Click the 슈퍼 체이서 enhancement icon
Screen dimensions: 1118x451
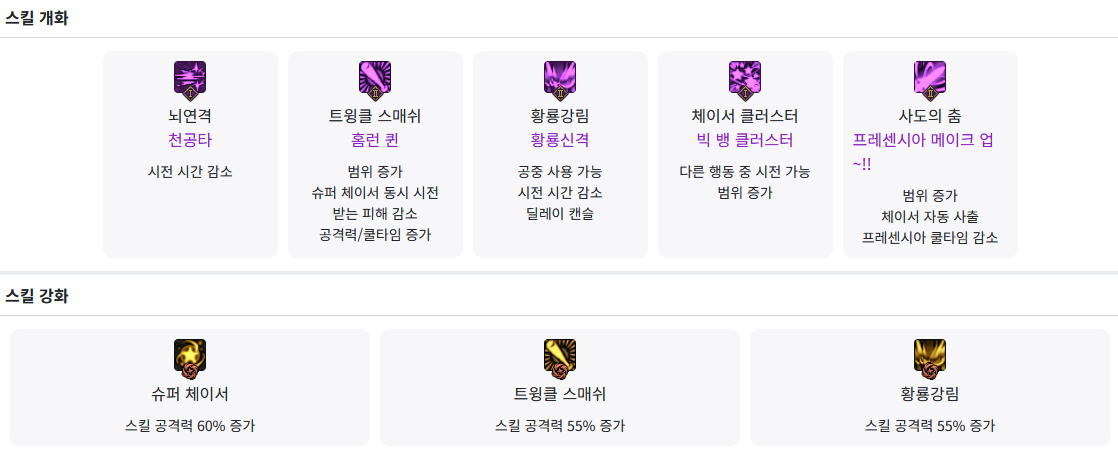(190, 356)
